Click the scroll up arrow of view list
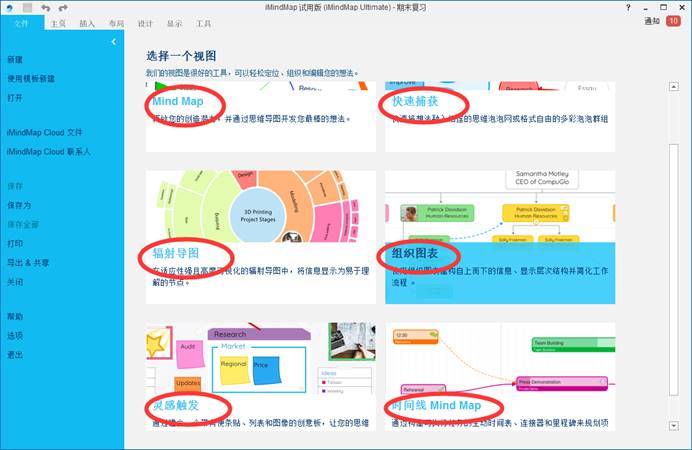The image size is (692, 450). point(673,86)
